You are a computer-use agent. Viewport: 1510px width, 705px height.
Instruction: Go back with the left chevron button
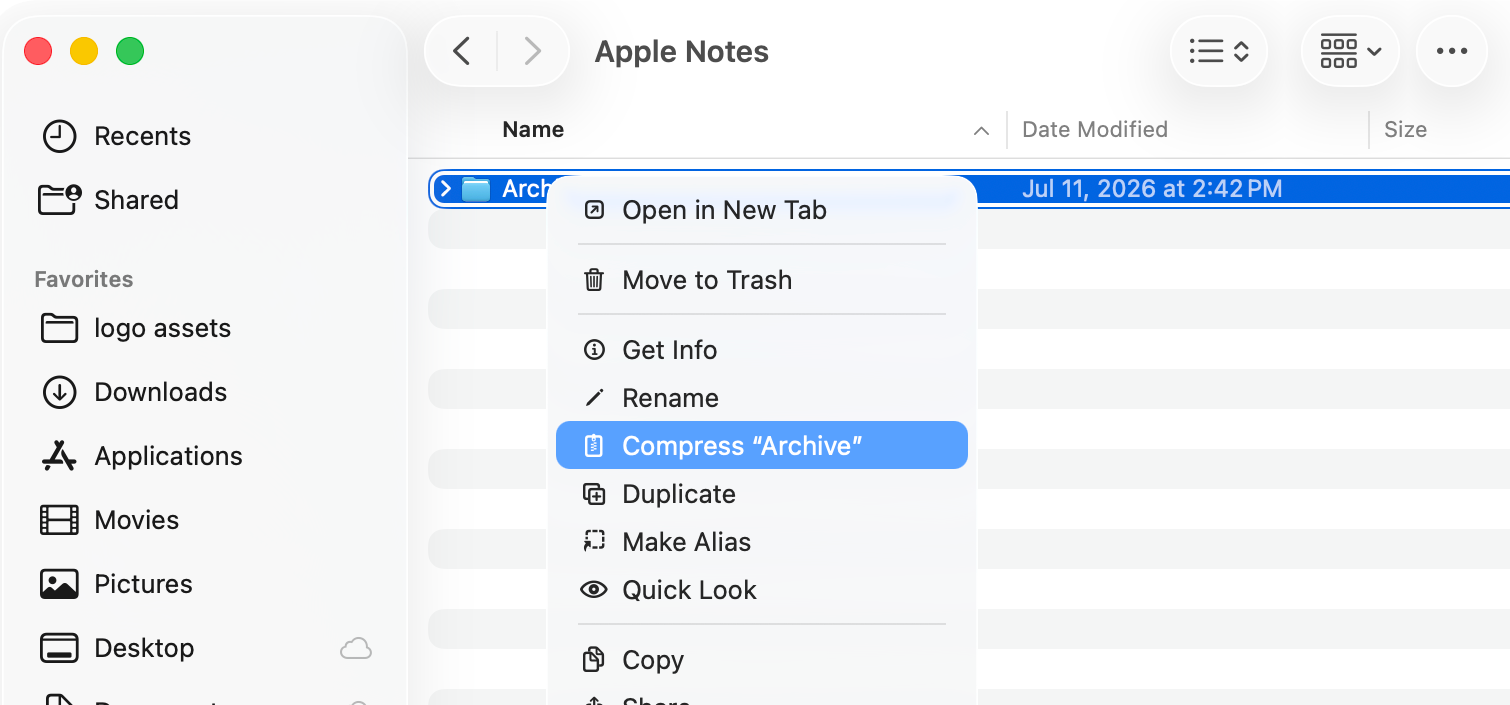[462, 51]
